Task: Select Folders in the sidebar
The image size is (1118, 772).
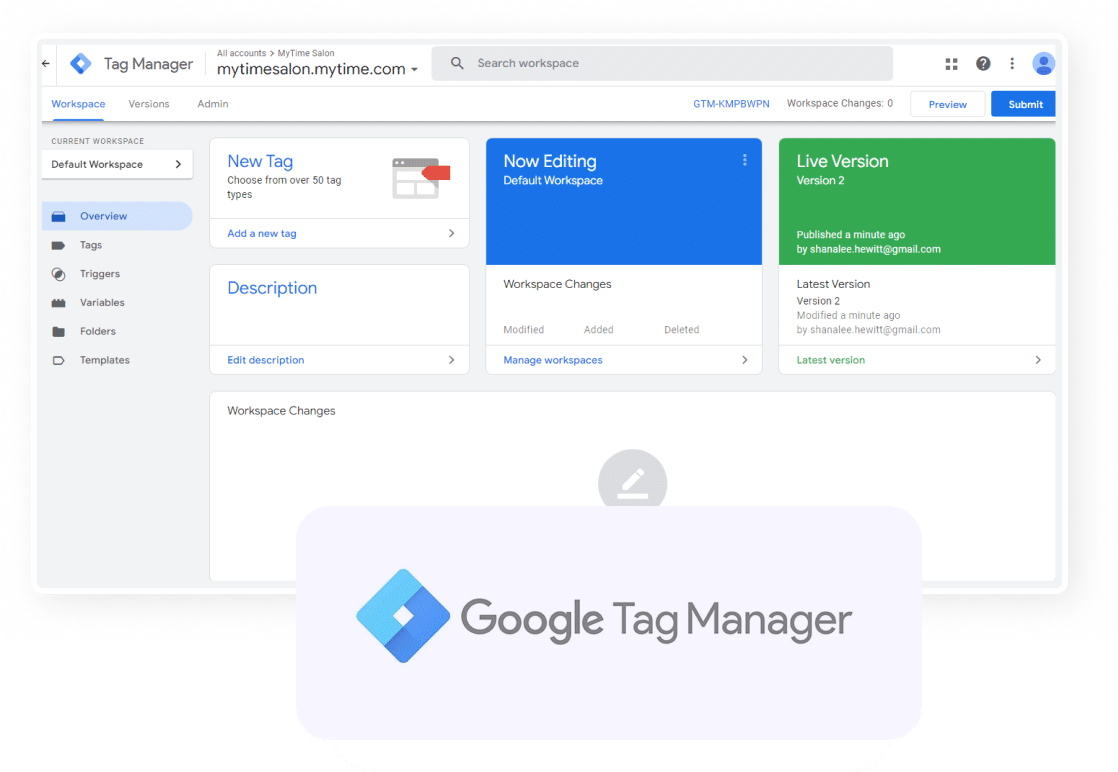Action: click(117, 331)
